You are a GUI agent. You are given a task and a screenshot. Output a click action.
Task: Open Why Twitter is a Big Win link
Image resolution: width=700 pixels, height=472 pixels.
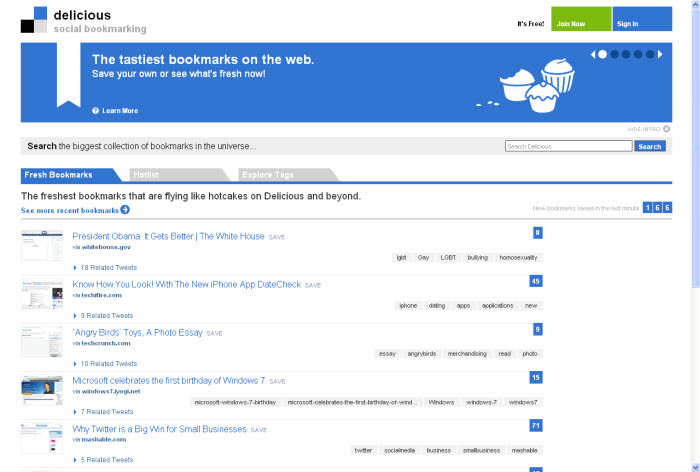tap(159, 429)
